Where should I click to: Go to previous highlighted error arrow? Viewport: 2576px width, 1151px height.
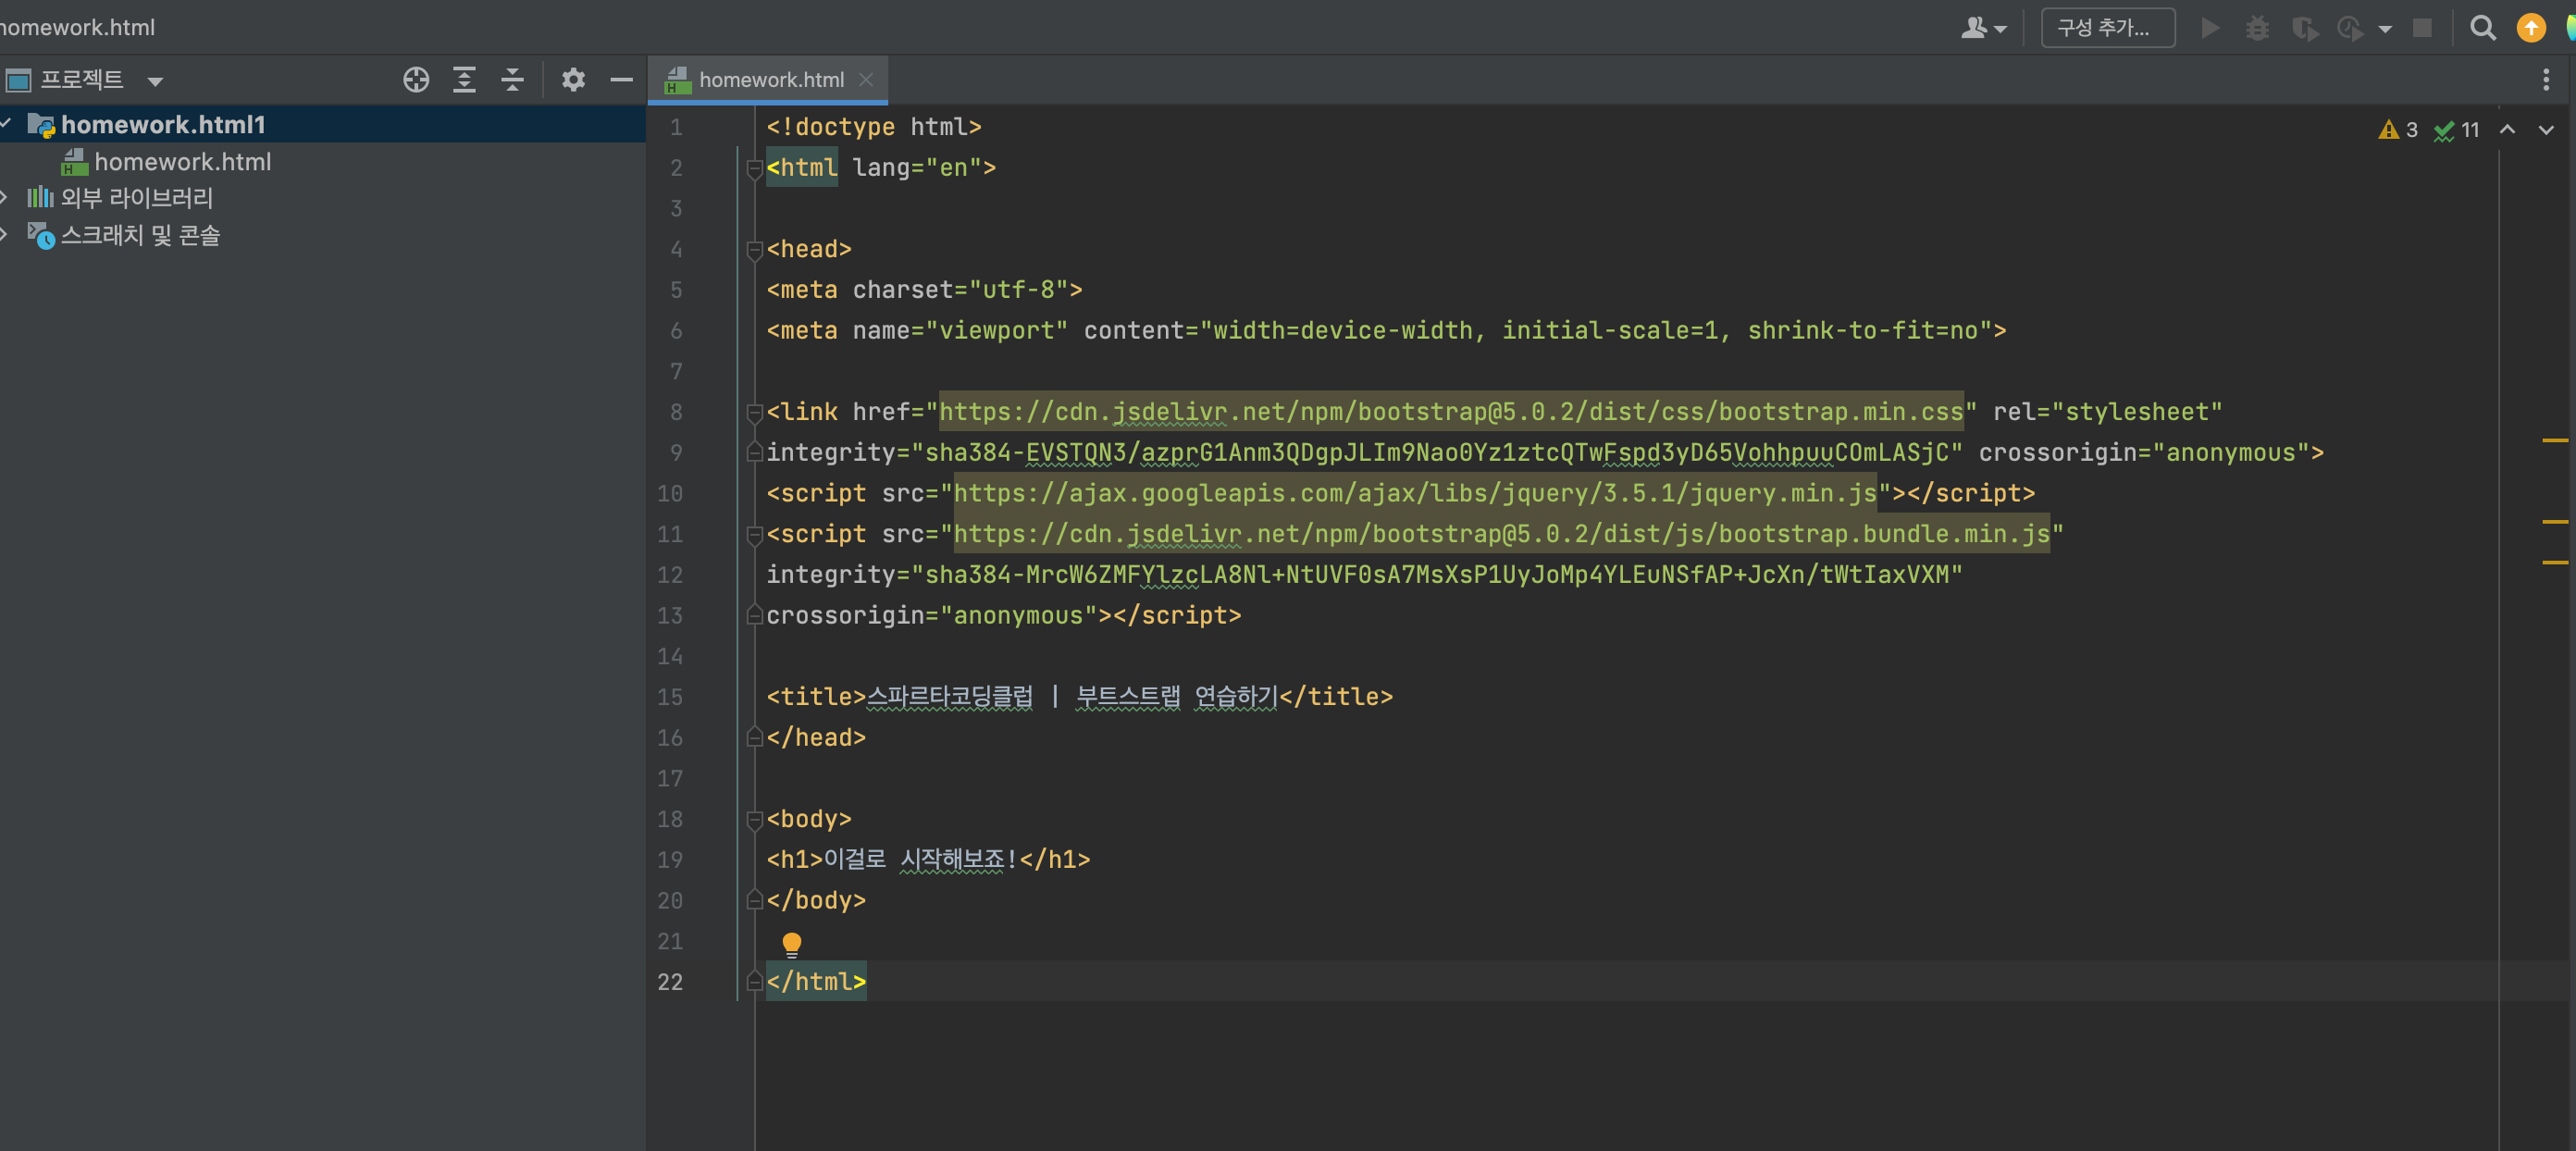click(x=2507, y=130)
